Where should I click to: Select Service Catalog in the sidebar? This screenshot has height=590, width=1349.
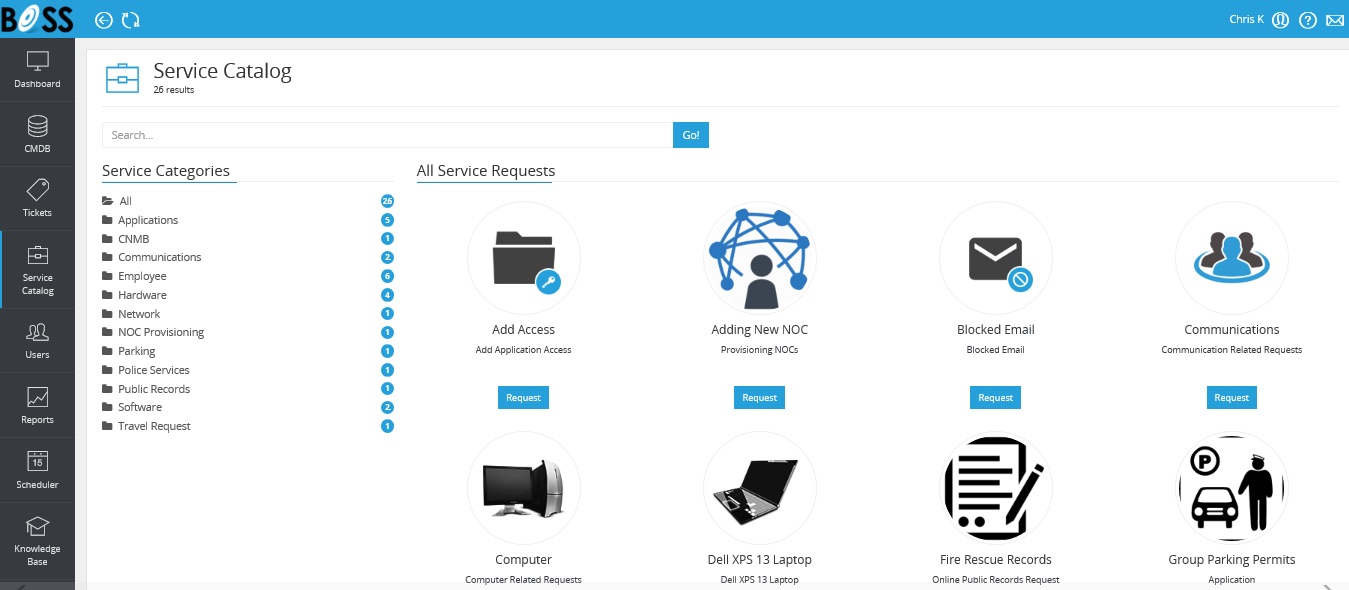click(37, 270)
